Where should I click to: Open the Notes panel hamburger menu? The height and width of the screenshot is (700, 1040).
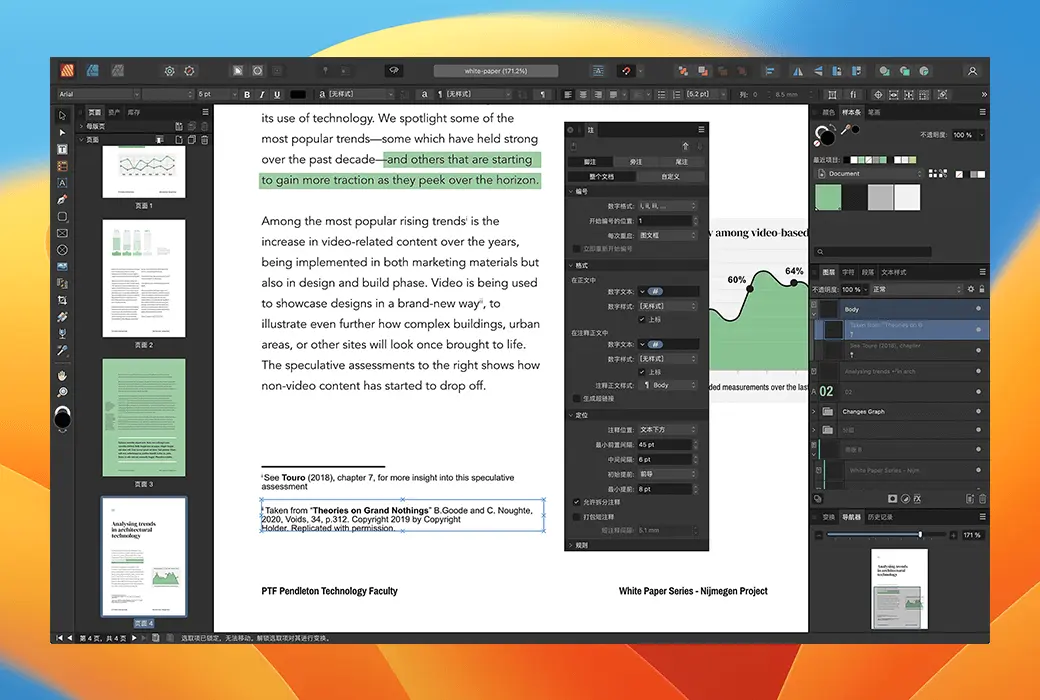point(701,129)
